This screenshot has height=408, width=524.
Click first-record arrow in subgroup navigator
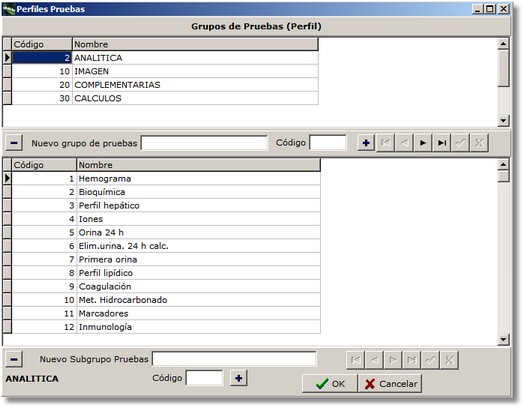356,360
